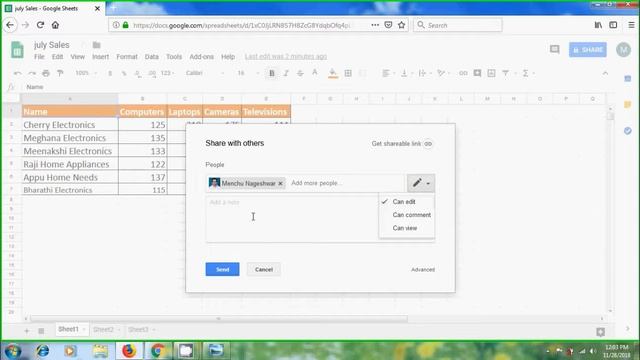
Task: Collapse the toolbar with the arrow
Action: click(605, 73)
